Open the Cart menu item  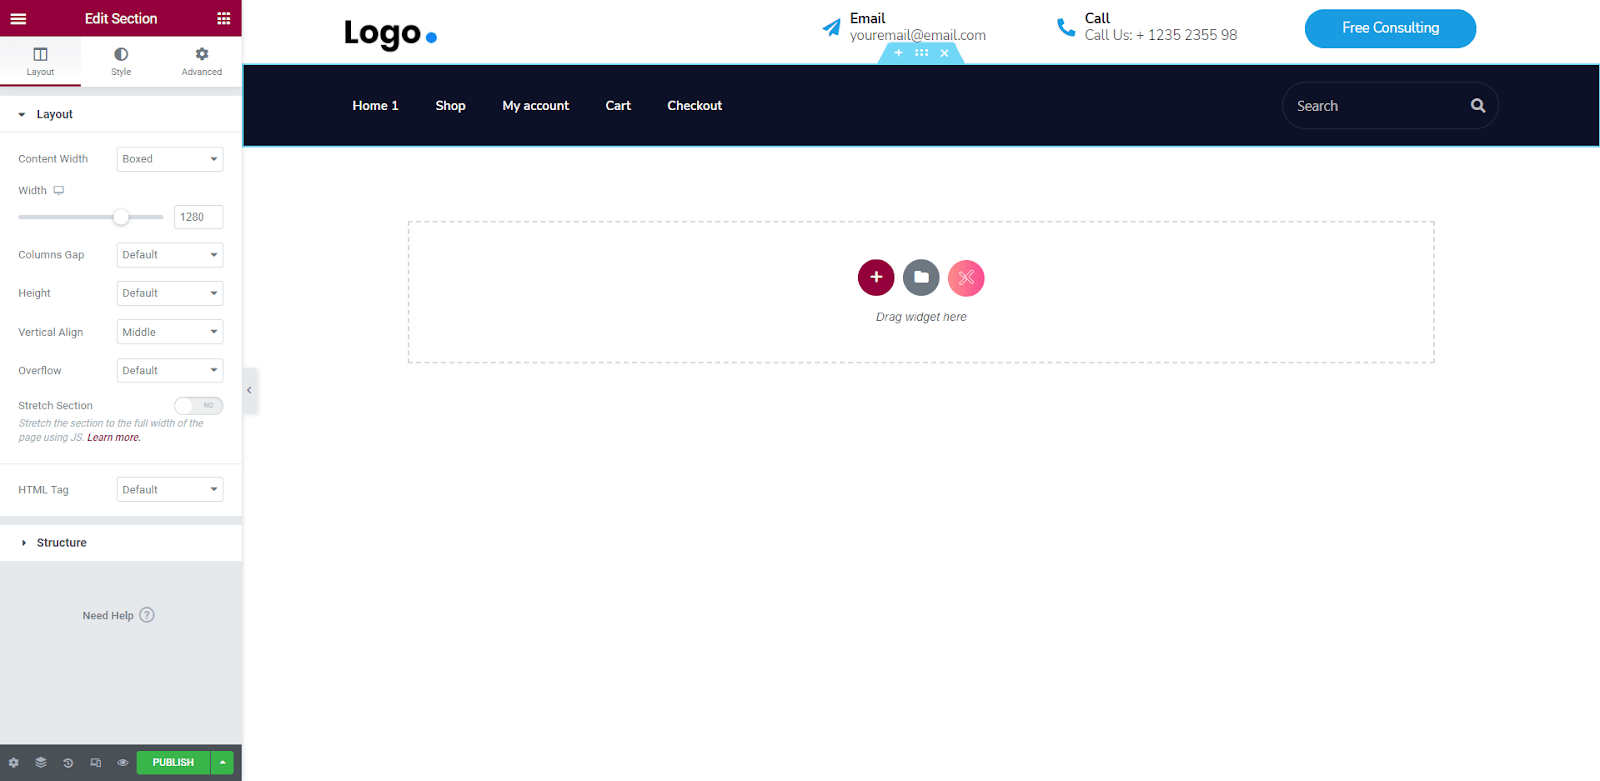point(618,106)
